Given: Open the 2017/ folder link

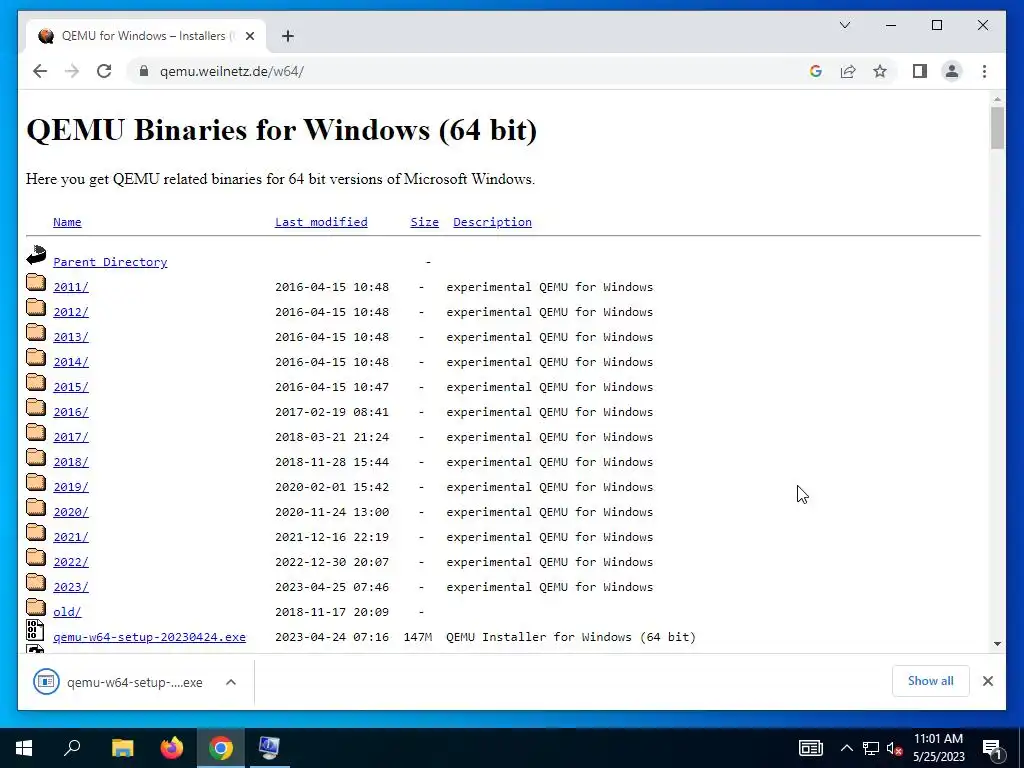Looking at the screenshot, I should coord(71,437).
